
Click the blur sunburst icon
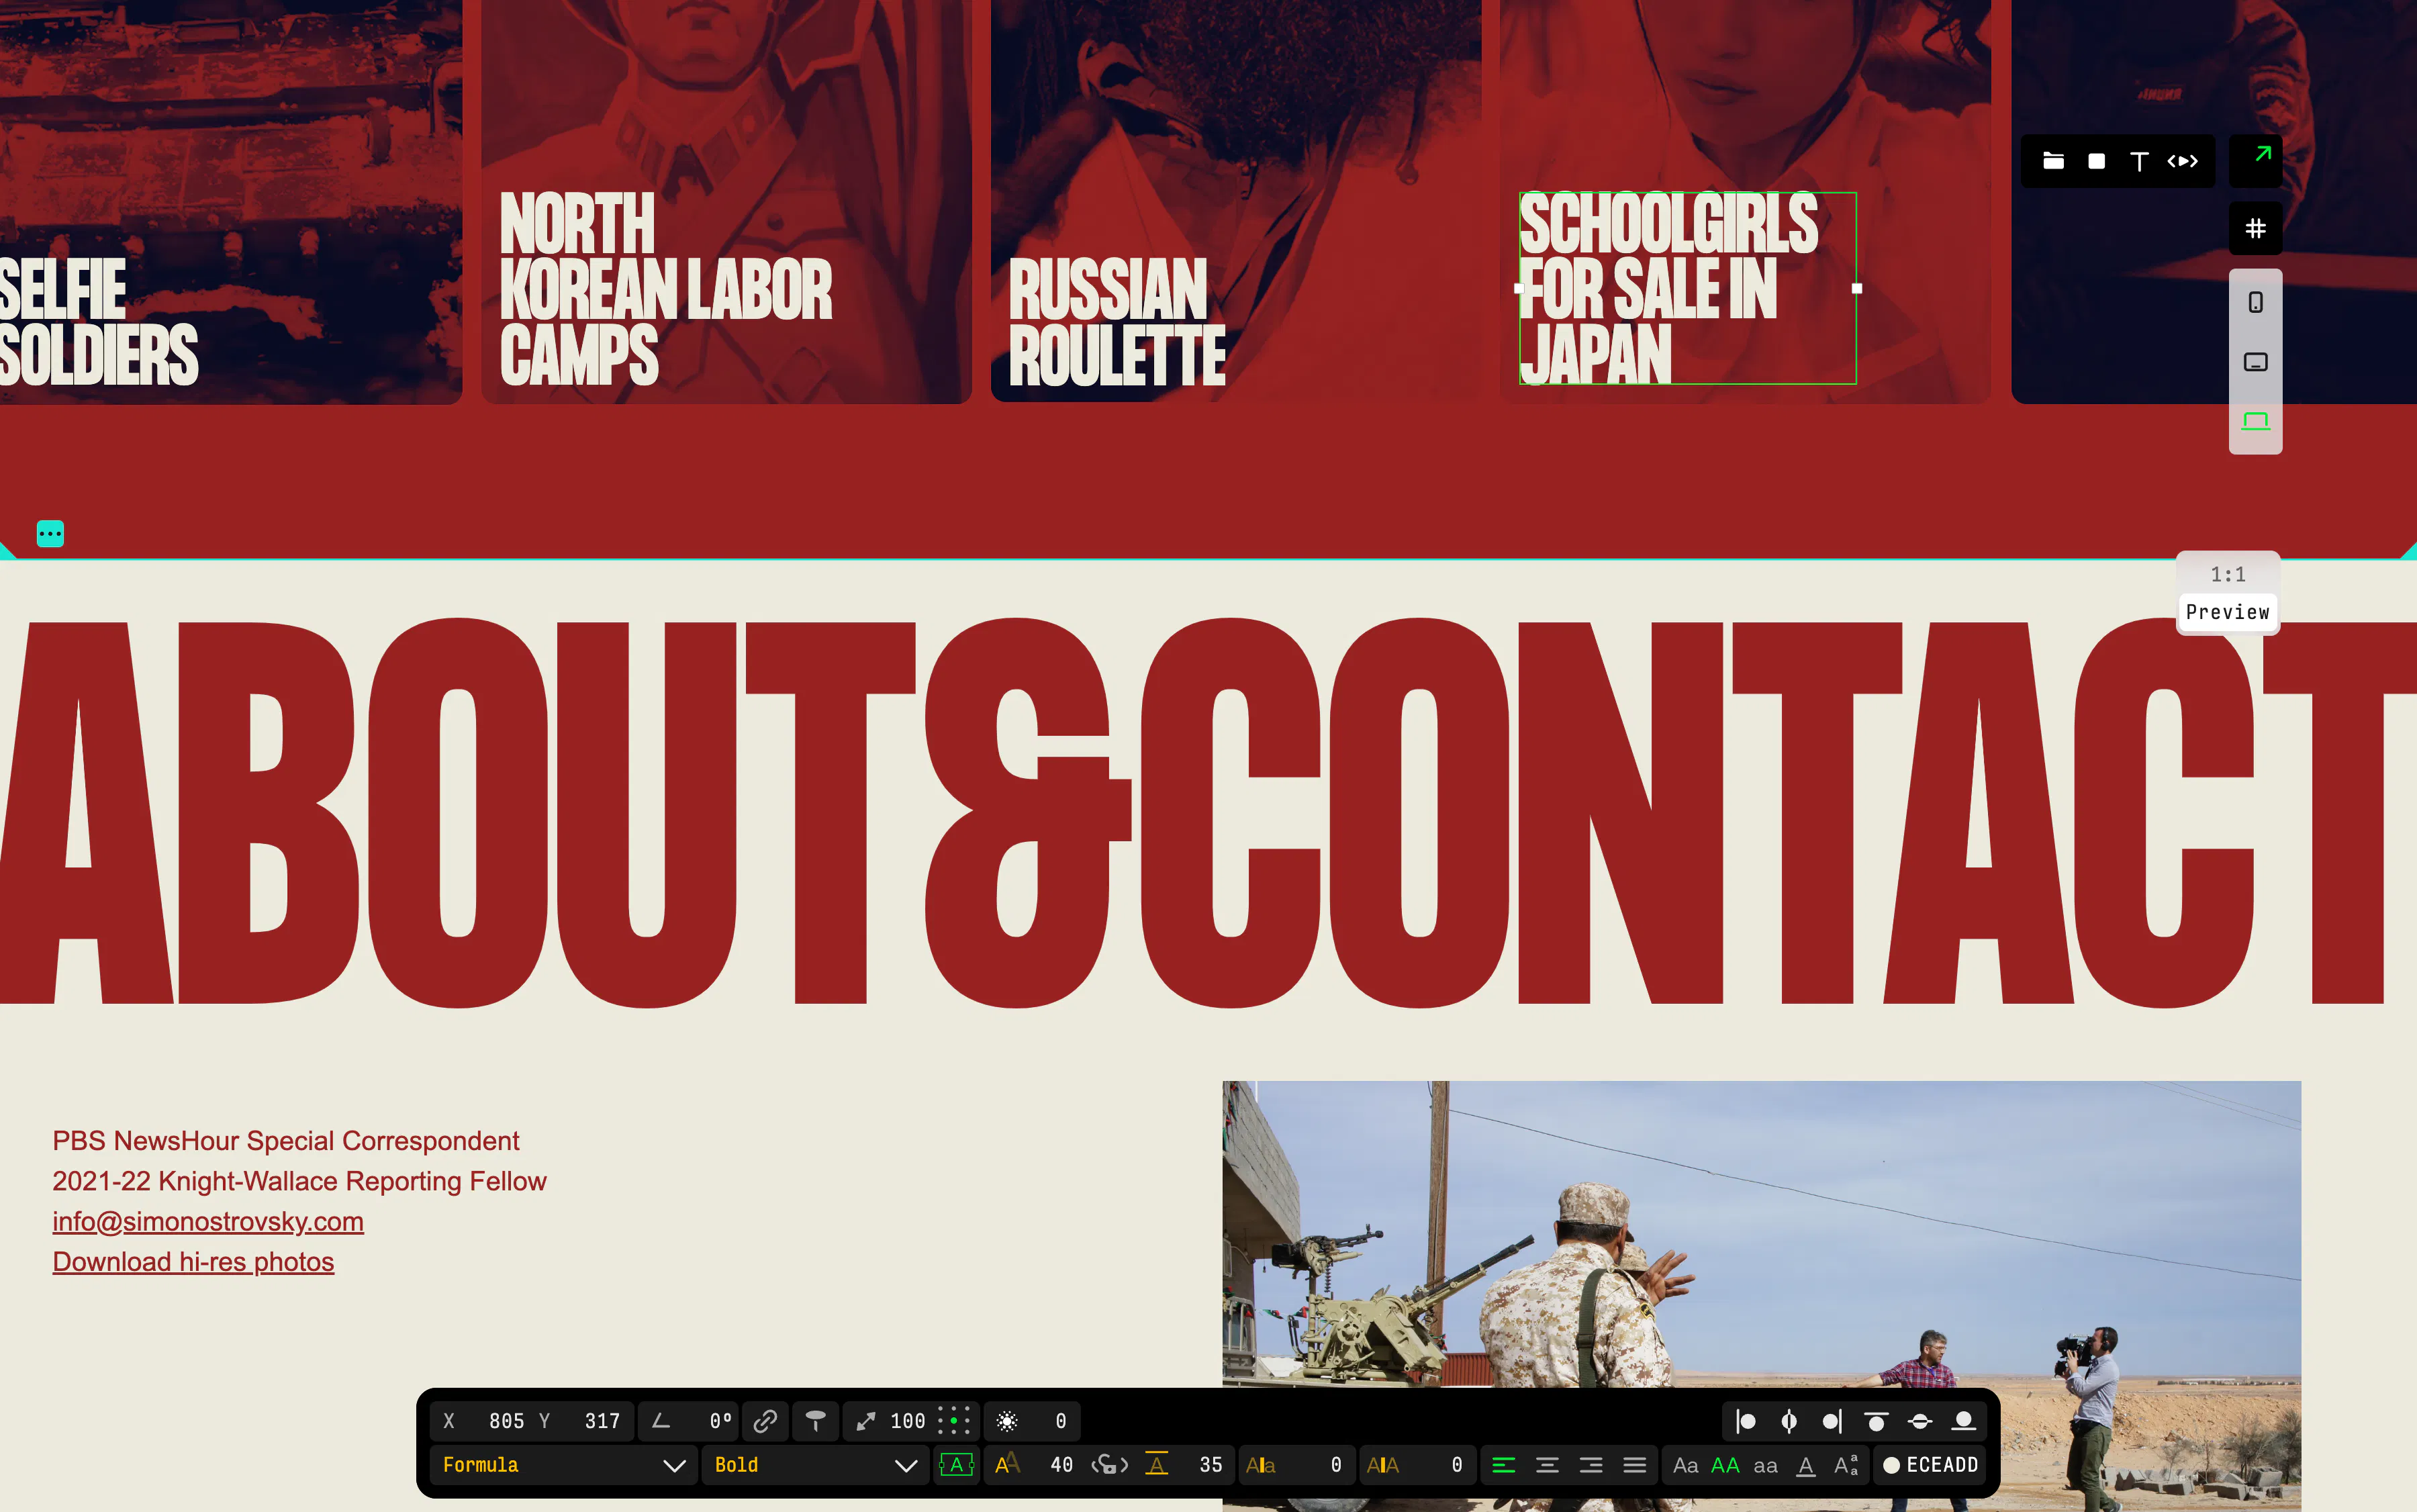pos(1007,1421)
